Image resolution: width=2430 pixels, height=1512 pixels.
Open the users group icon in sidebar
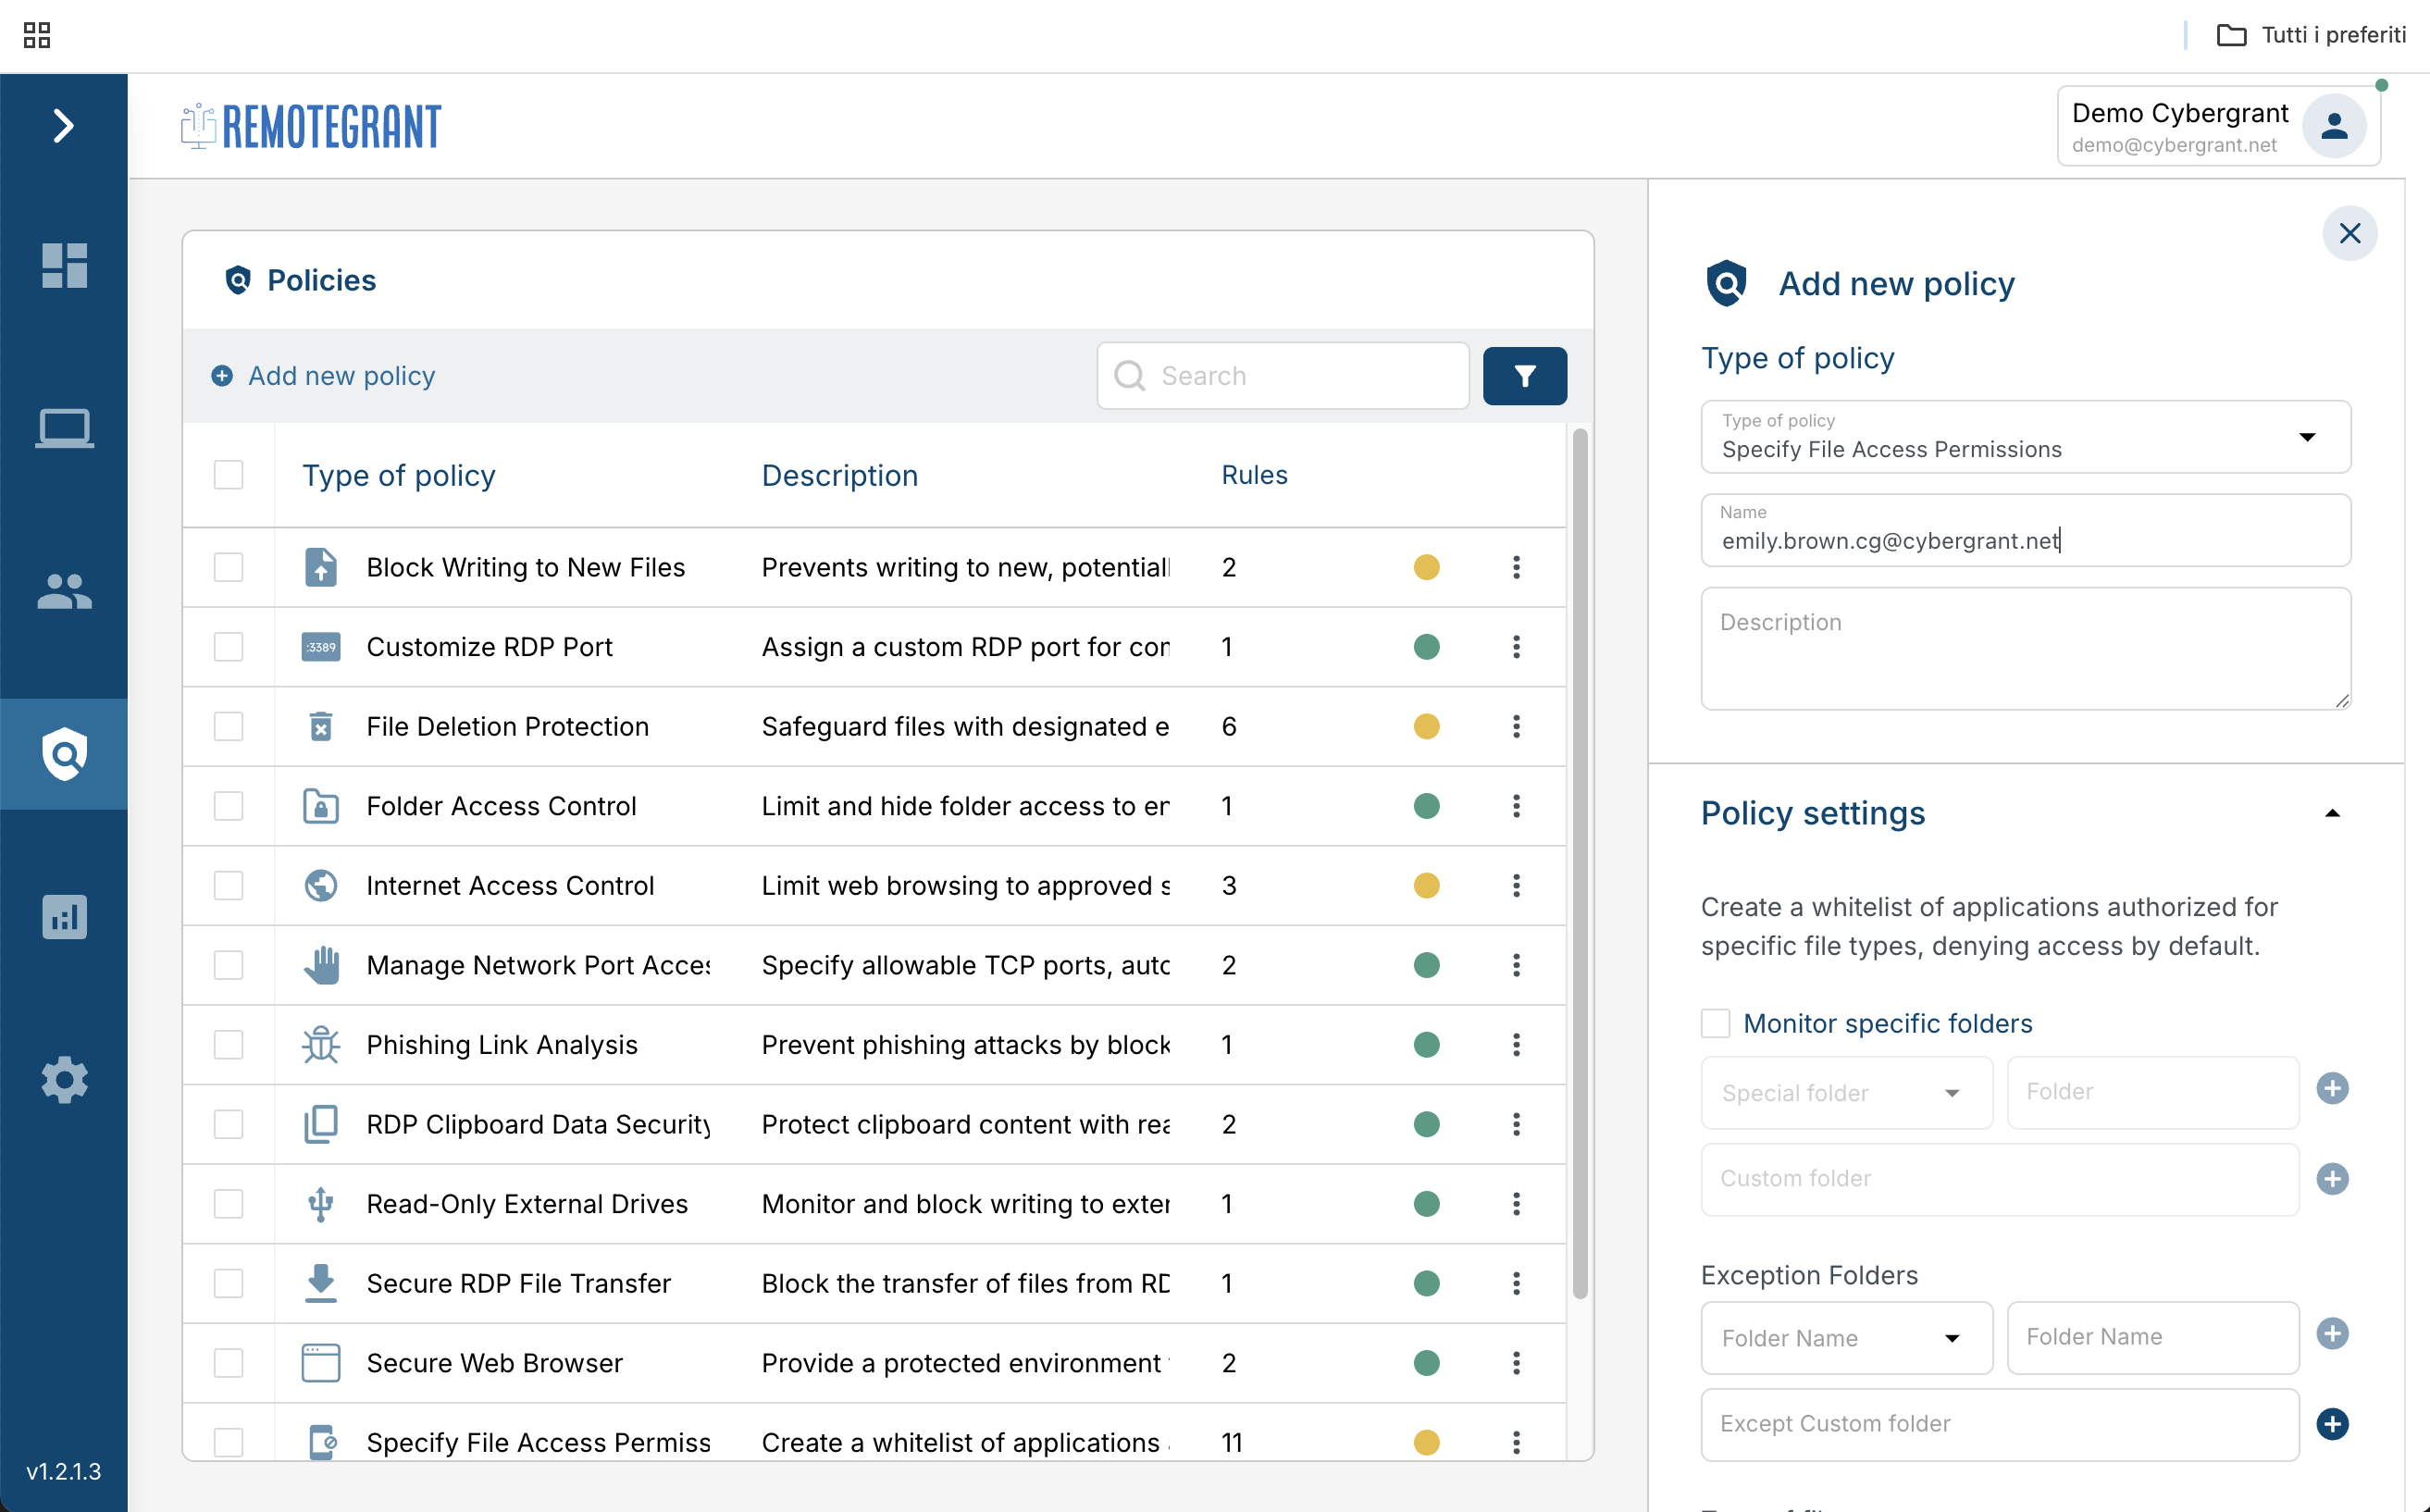[x=64, y=591]
